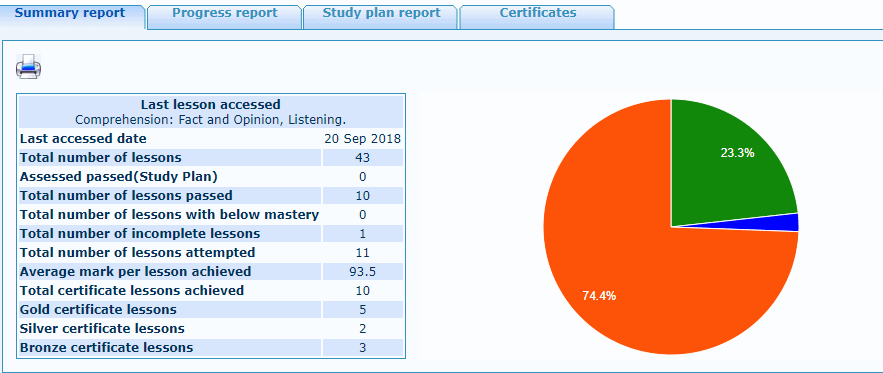The width and height of the screenshot is (883, 373).
Task: Click the Bronze certificate lessons count
Action: [363, 348]
